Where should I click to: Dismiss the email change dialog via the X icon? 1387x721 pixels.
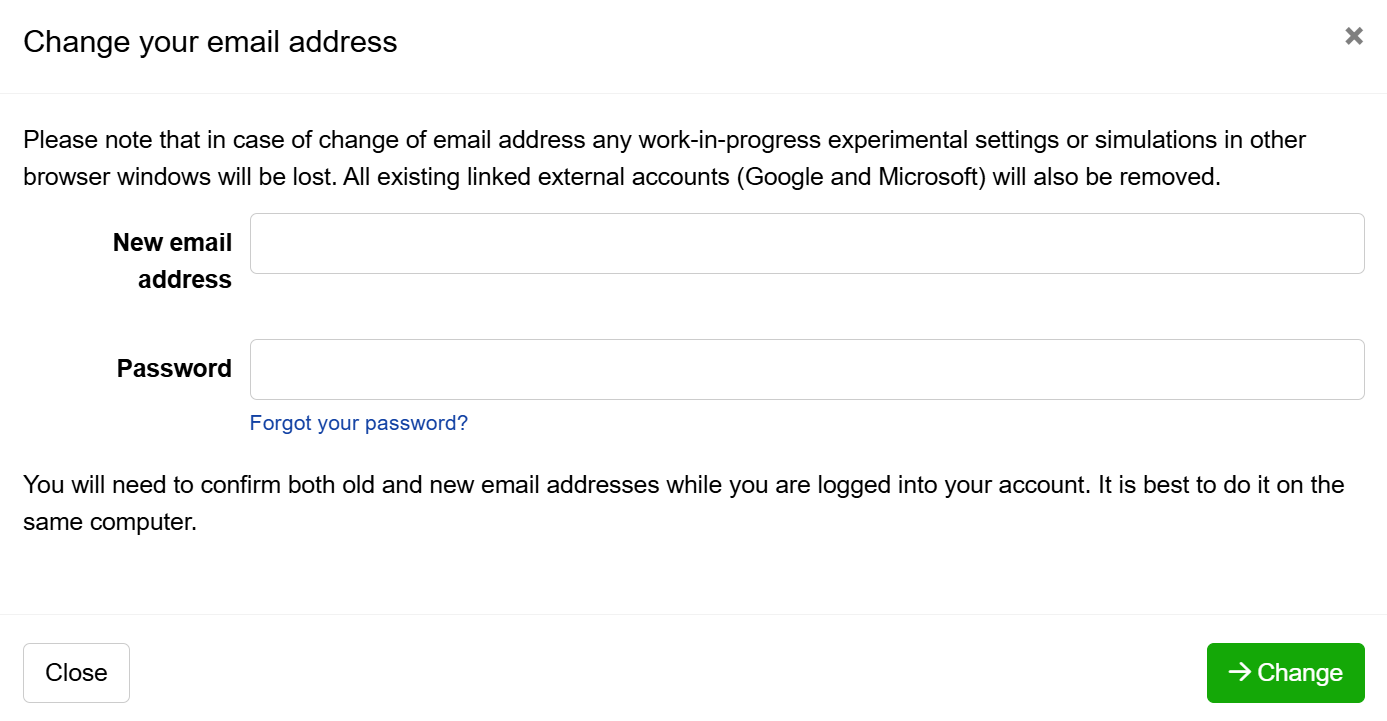pyautogui.click(x=1353, y=36)
